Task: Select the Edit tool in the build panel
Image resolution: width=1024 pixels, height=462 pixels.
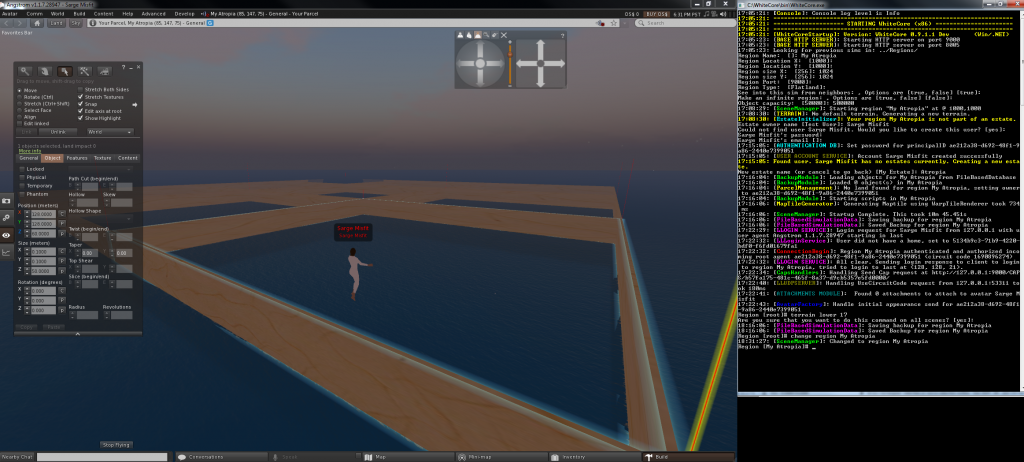Action: pos(65,71)
